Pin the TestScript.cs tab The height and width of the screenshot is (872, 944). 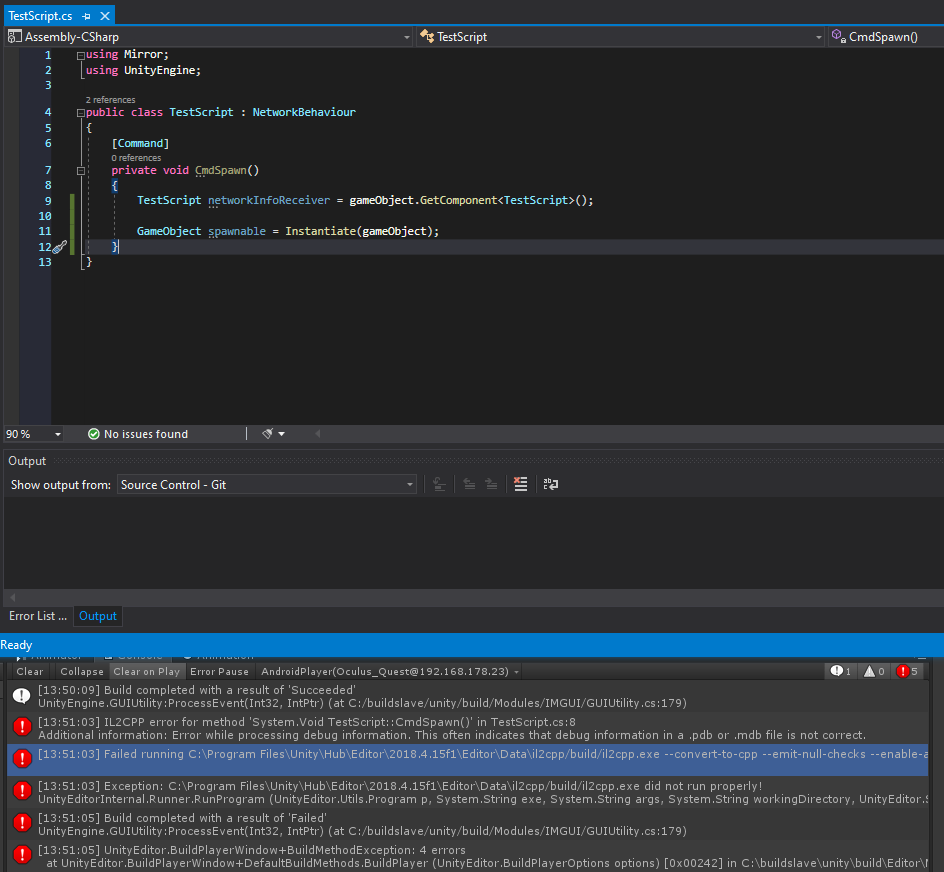[87, 16]
